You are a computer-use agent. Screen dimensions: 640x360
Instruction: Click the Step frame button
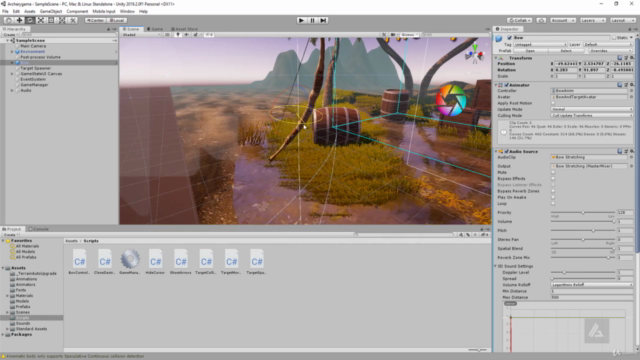tap(323, 20)
